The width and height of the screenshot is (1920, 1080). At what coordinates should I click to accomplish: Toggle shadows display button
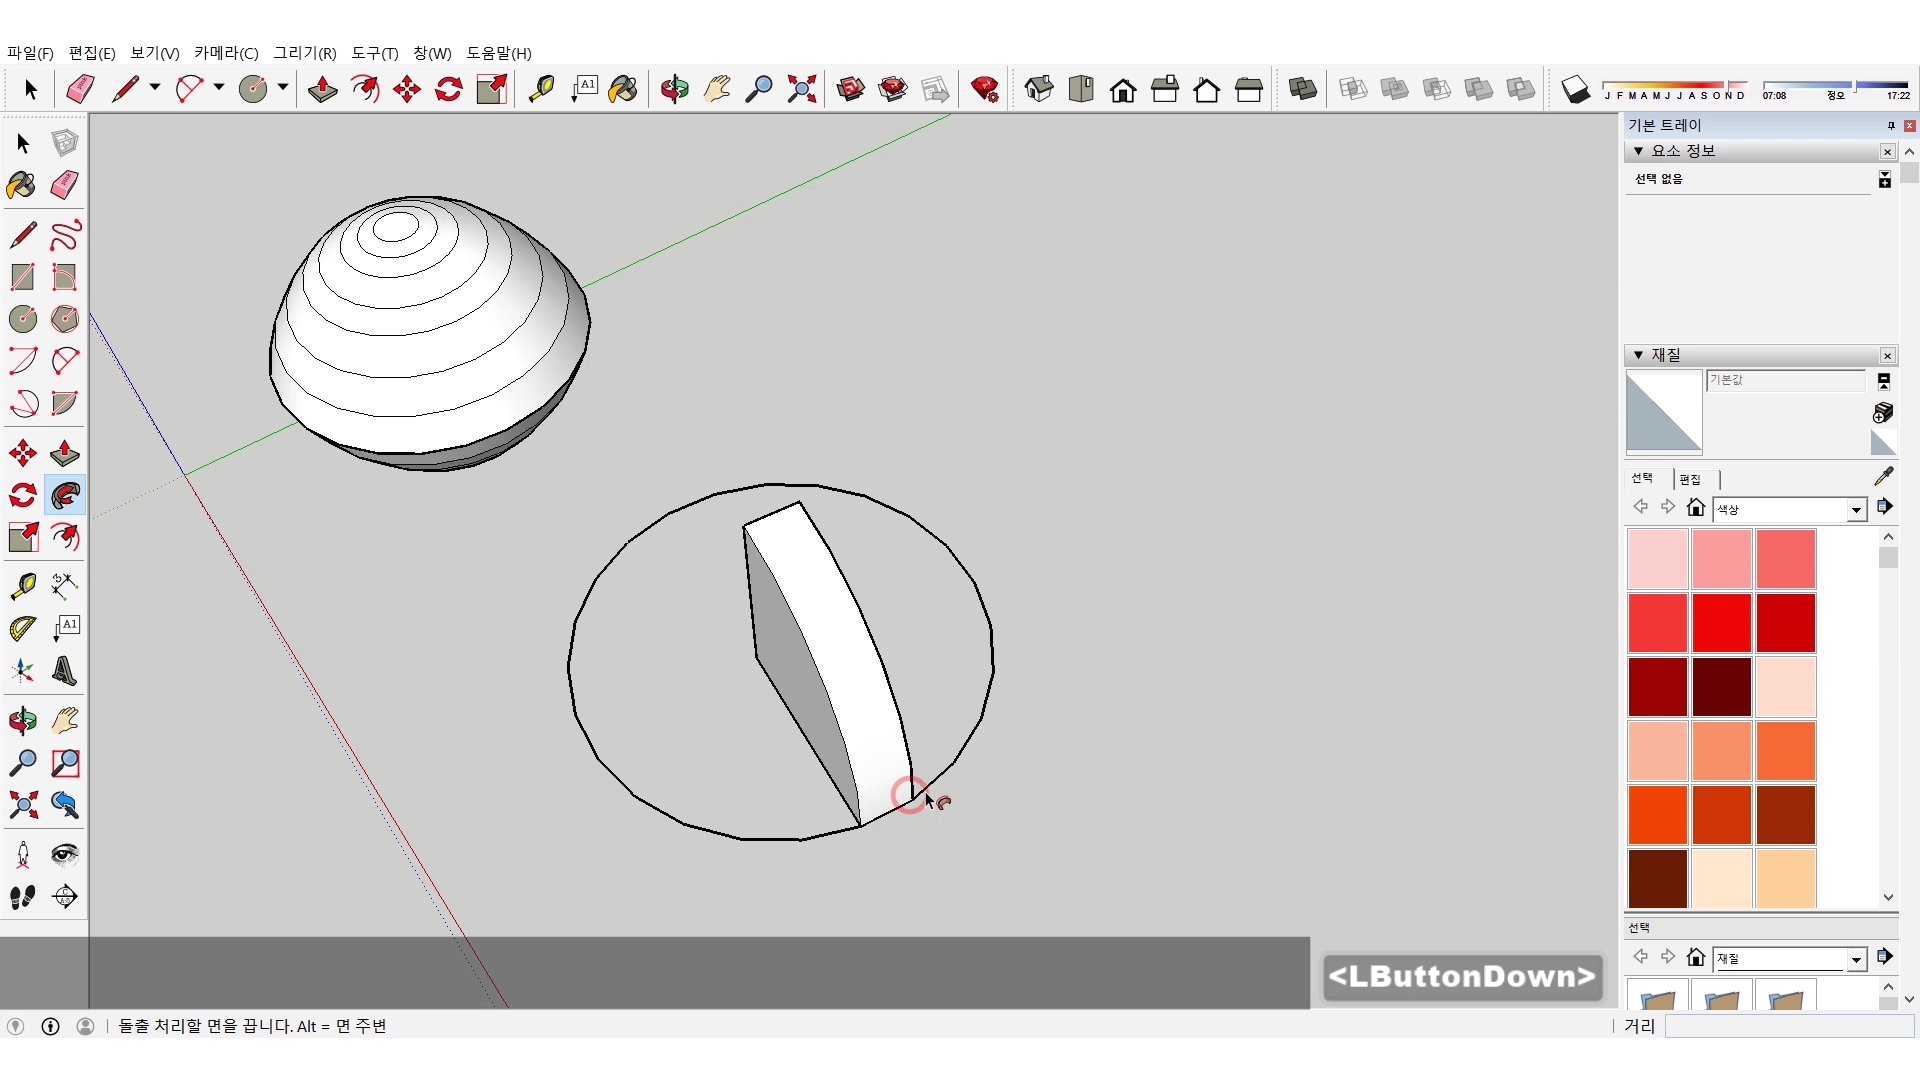tap(1575, 90)
